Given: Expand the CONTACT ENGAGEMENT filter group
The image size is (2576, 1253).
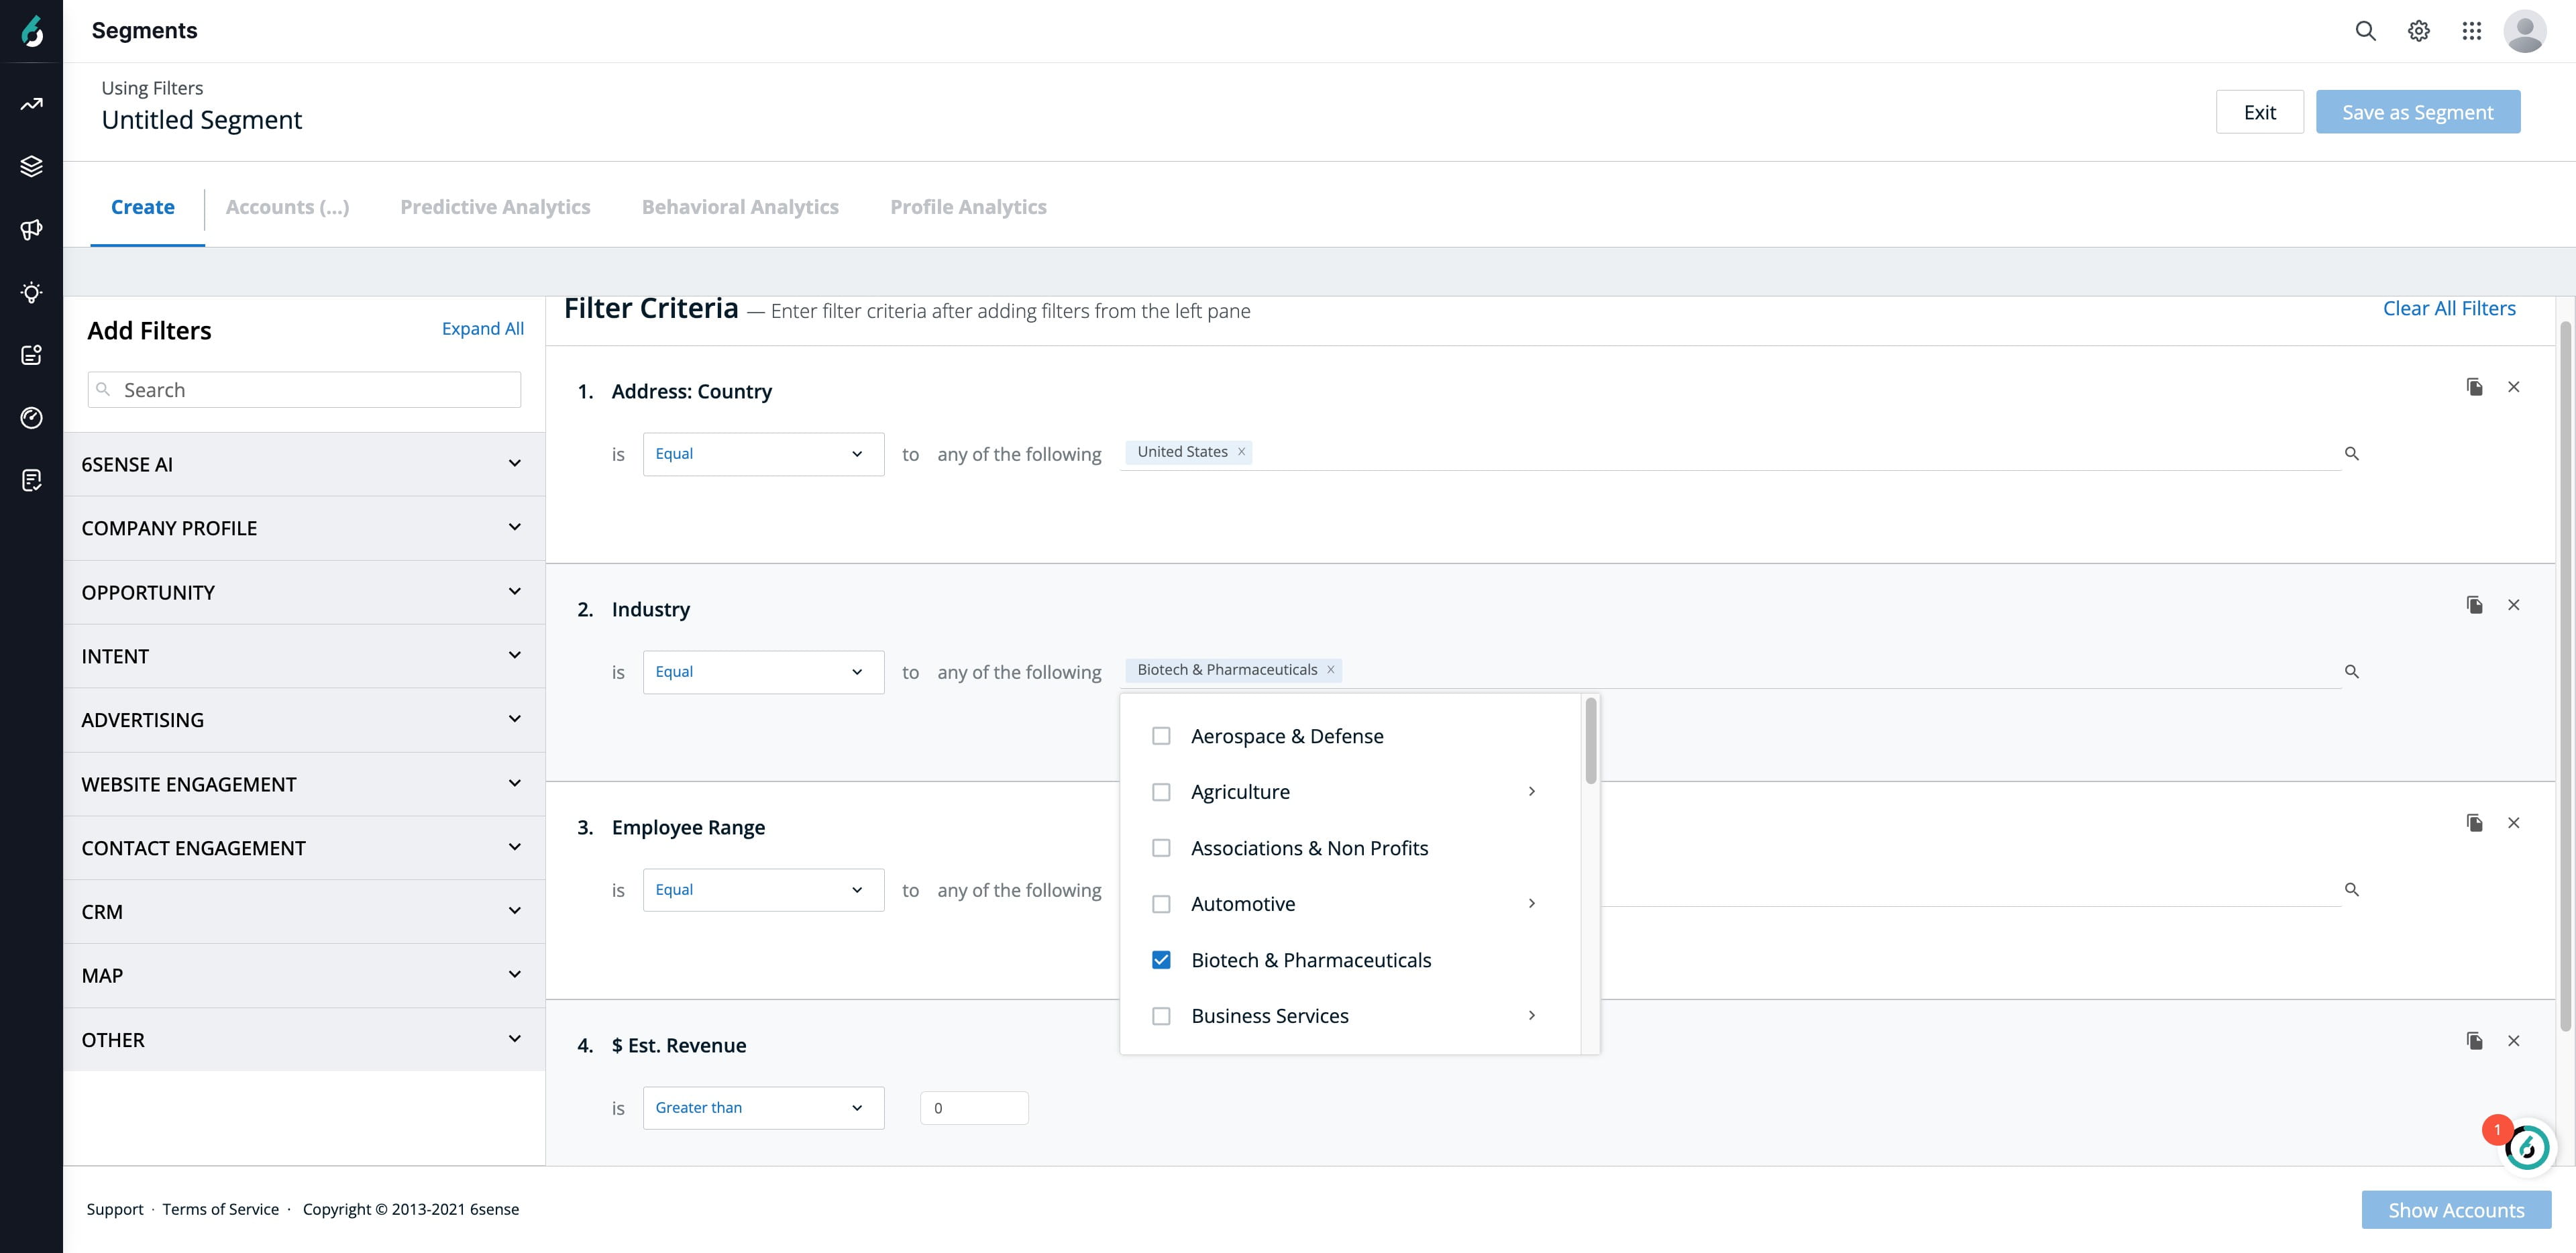Looking at the screenshot, I should coord(304,848).
